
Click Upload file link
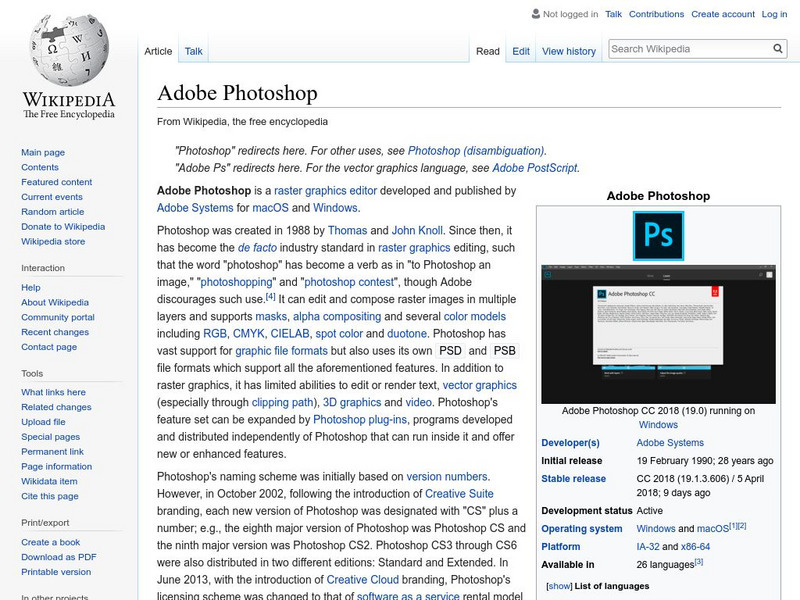(x=43, y=422)
